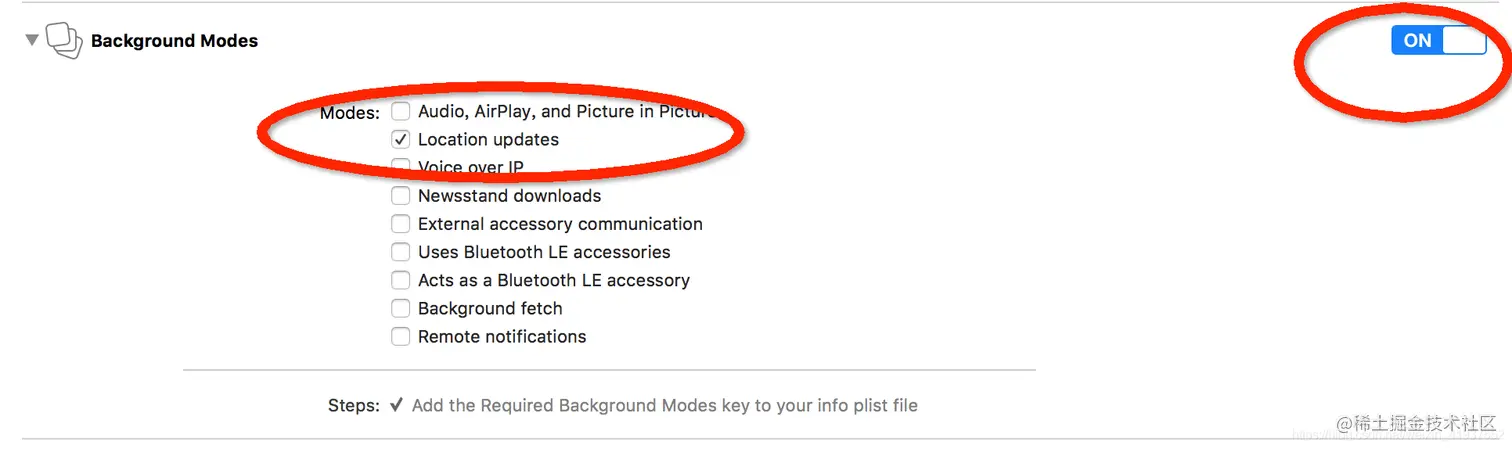Enable External accessory communication checkbox
The width and height of the screenshot is (1512, 449).
[400, 223]
